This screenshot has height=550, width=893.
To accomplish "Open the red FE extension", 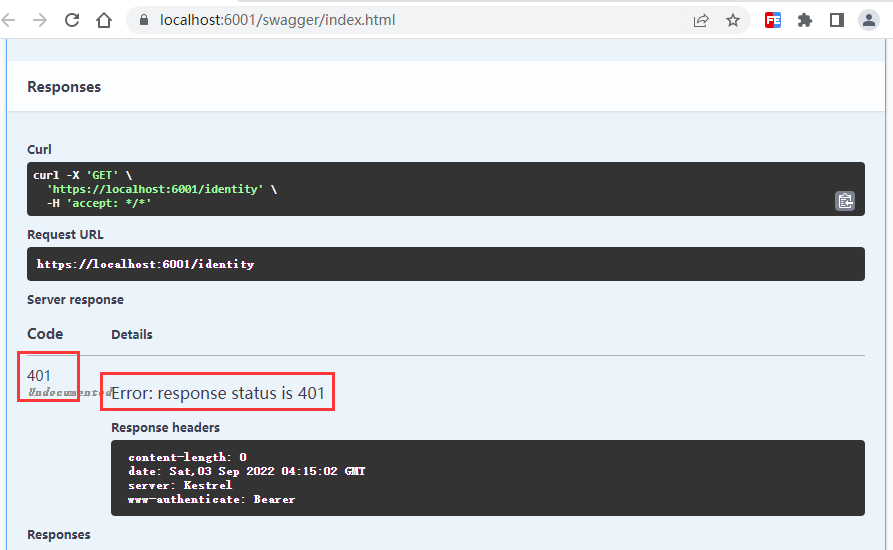I will tap(773, 20).
